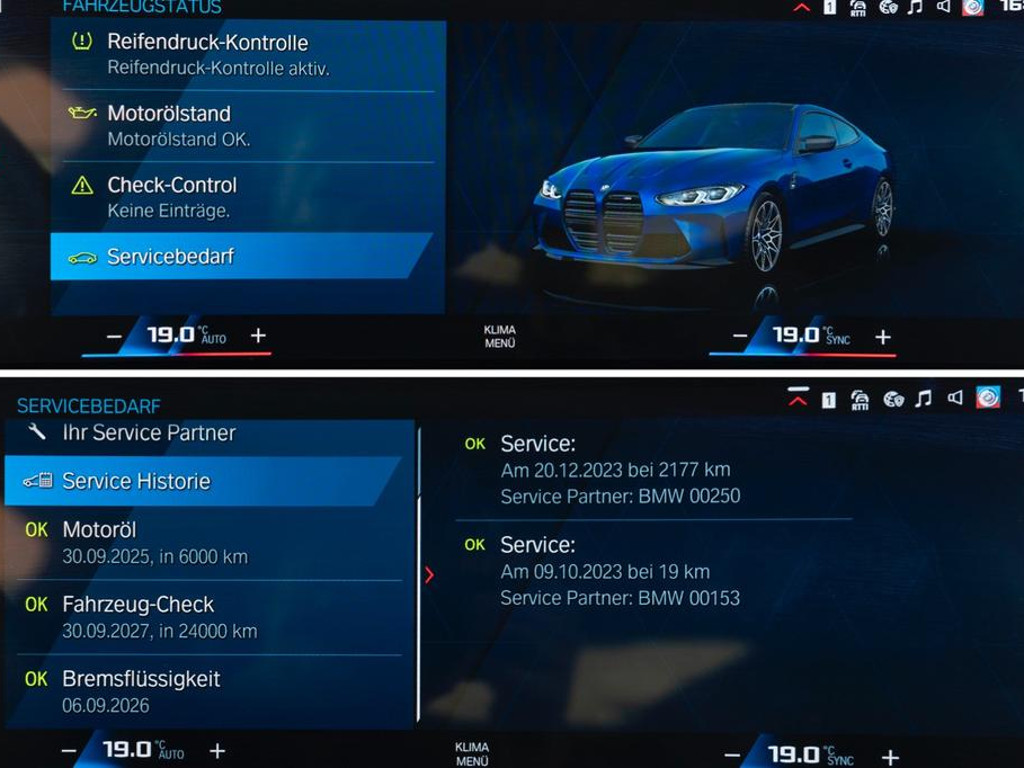1024x768 pixels.
Task: Tap the yellow oil can icon
Action: (82, 113)
